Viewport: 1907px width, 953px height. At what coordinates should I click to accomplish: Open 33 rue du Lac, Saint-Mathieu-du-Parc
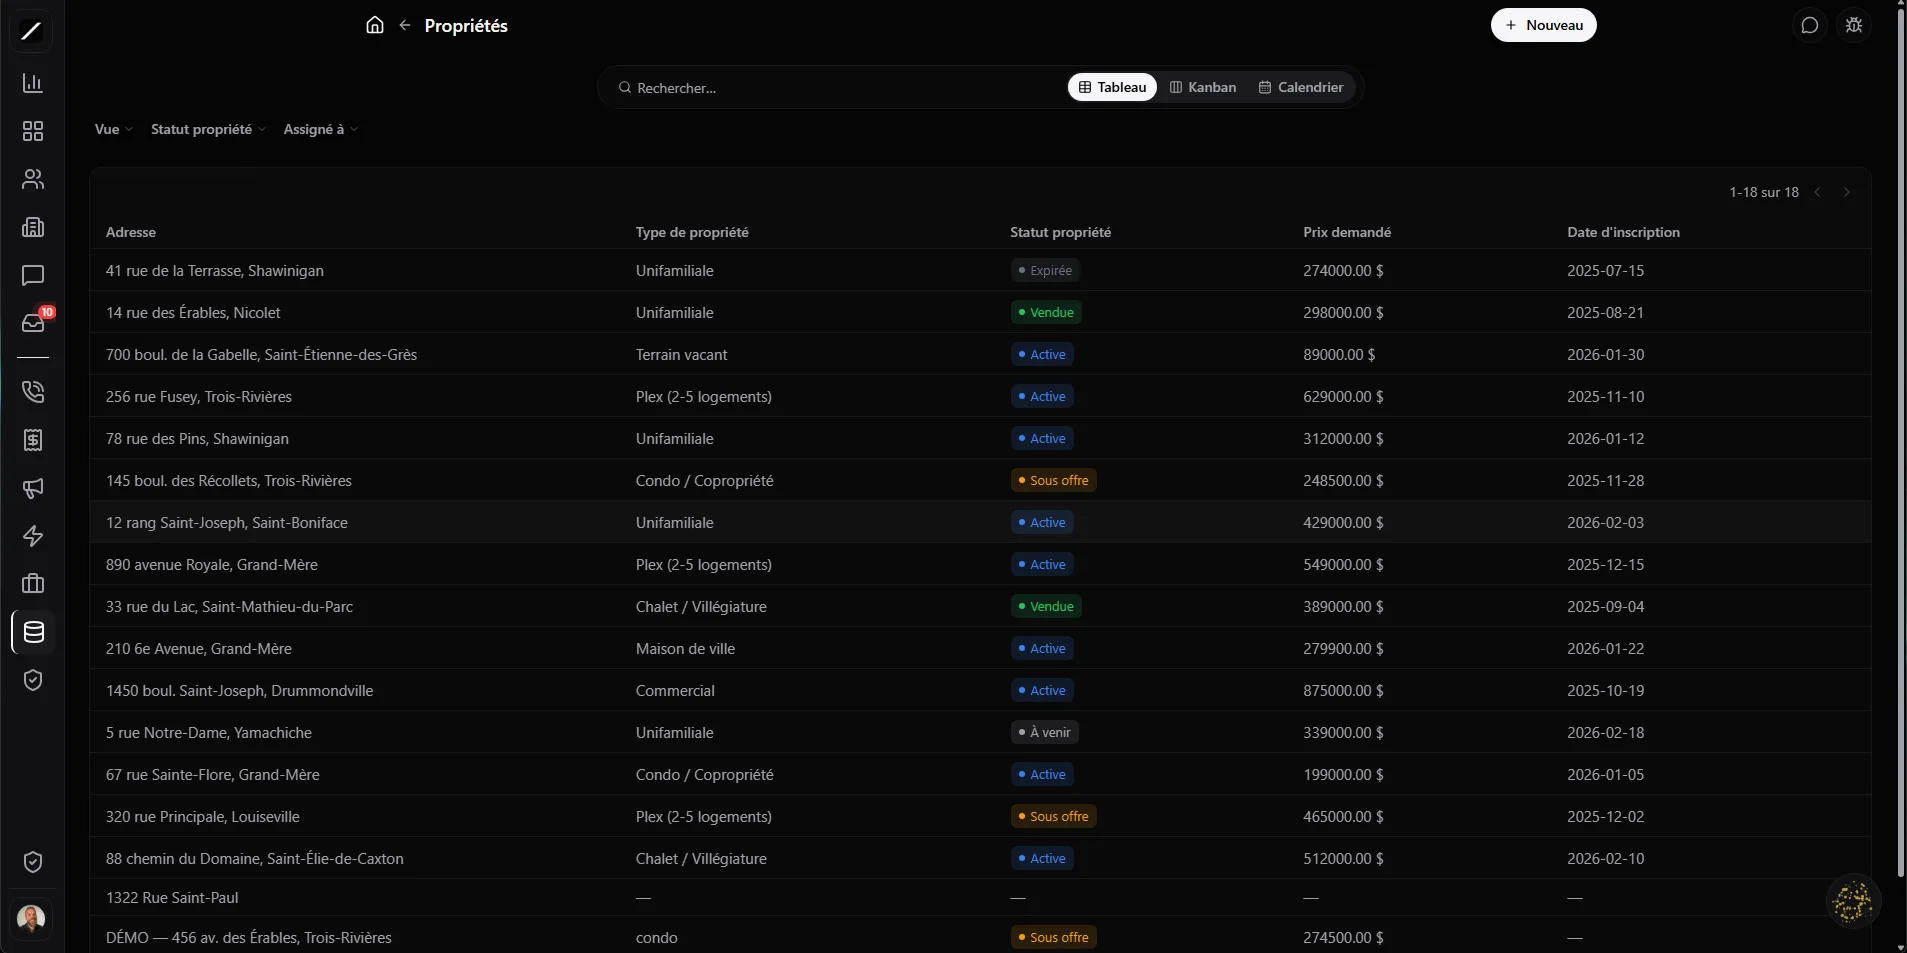coord(980,606)
